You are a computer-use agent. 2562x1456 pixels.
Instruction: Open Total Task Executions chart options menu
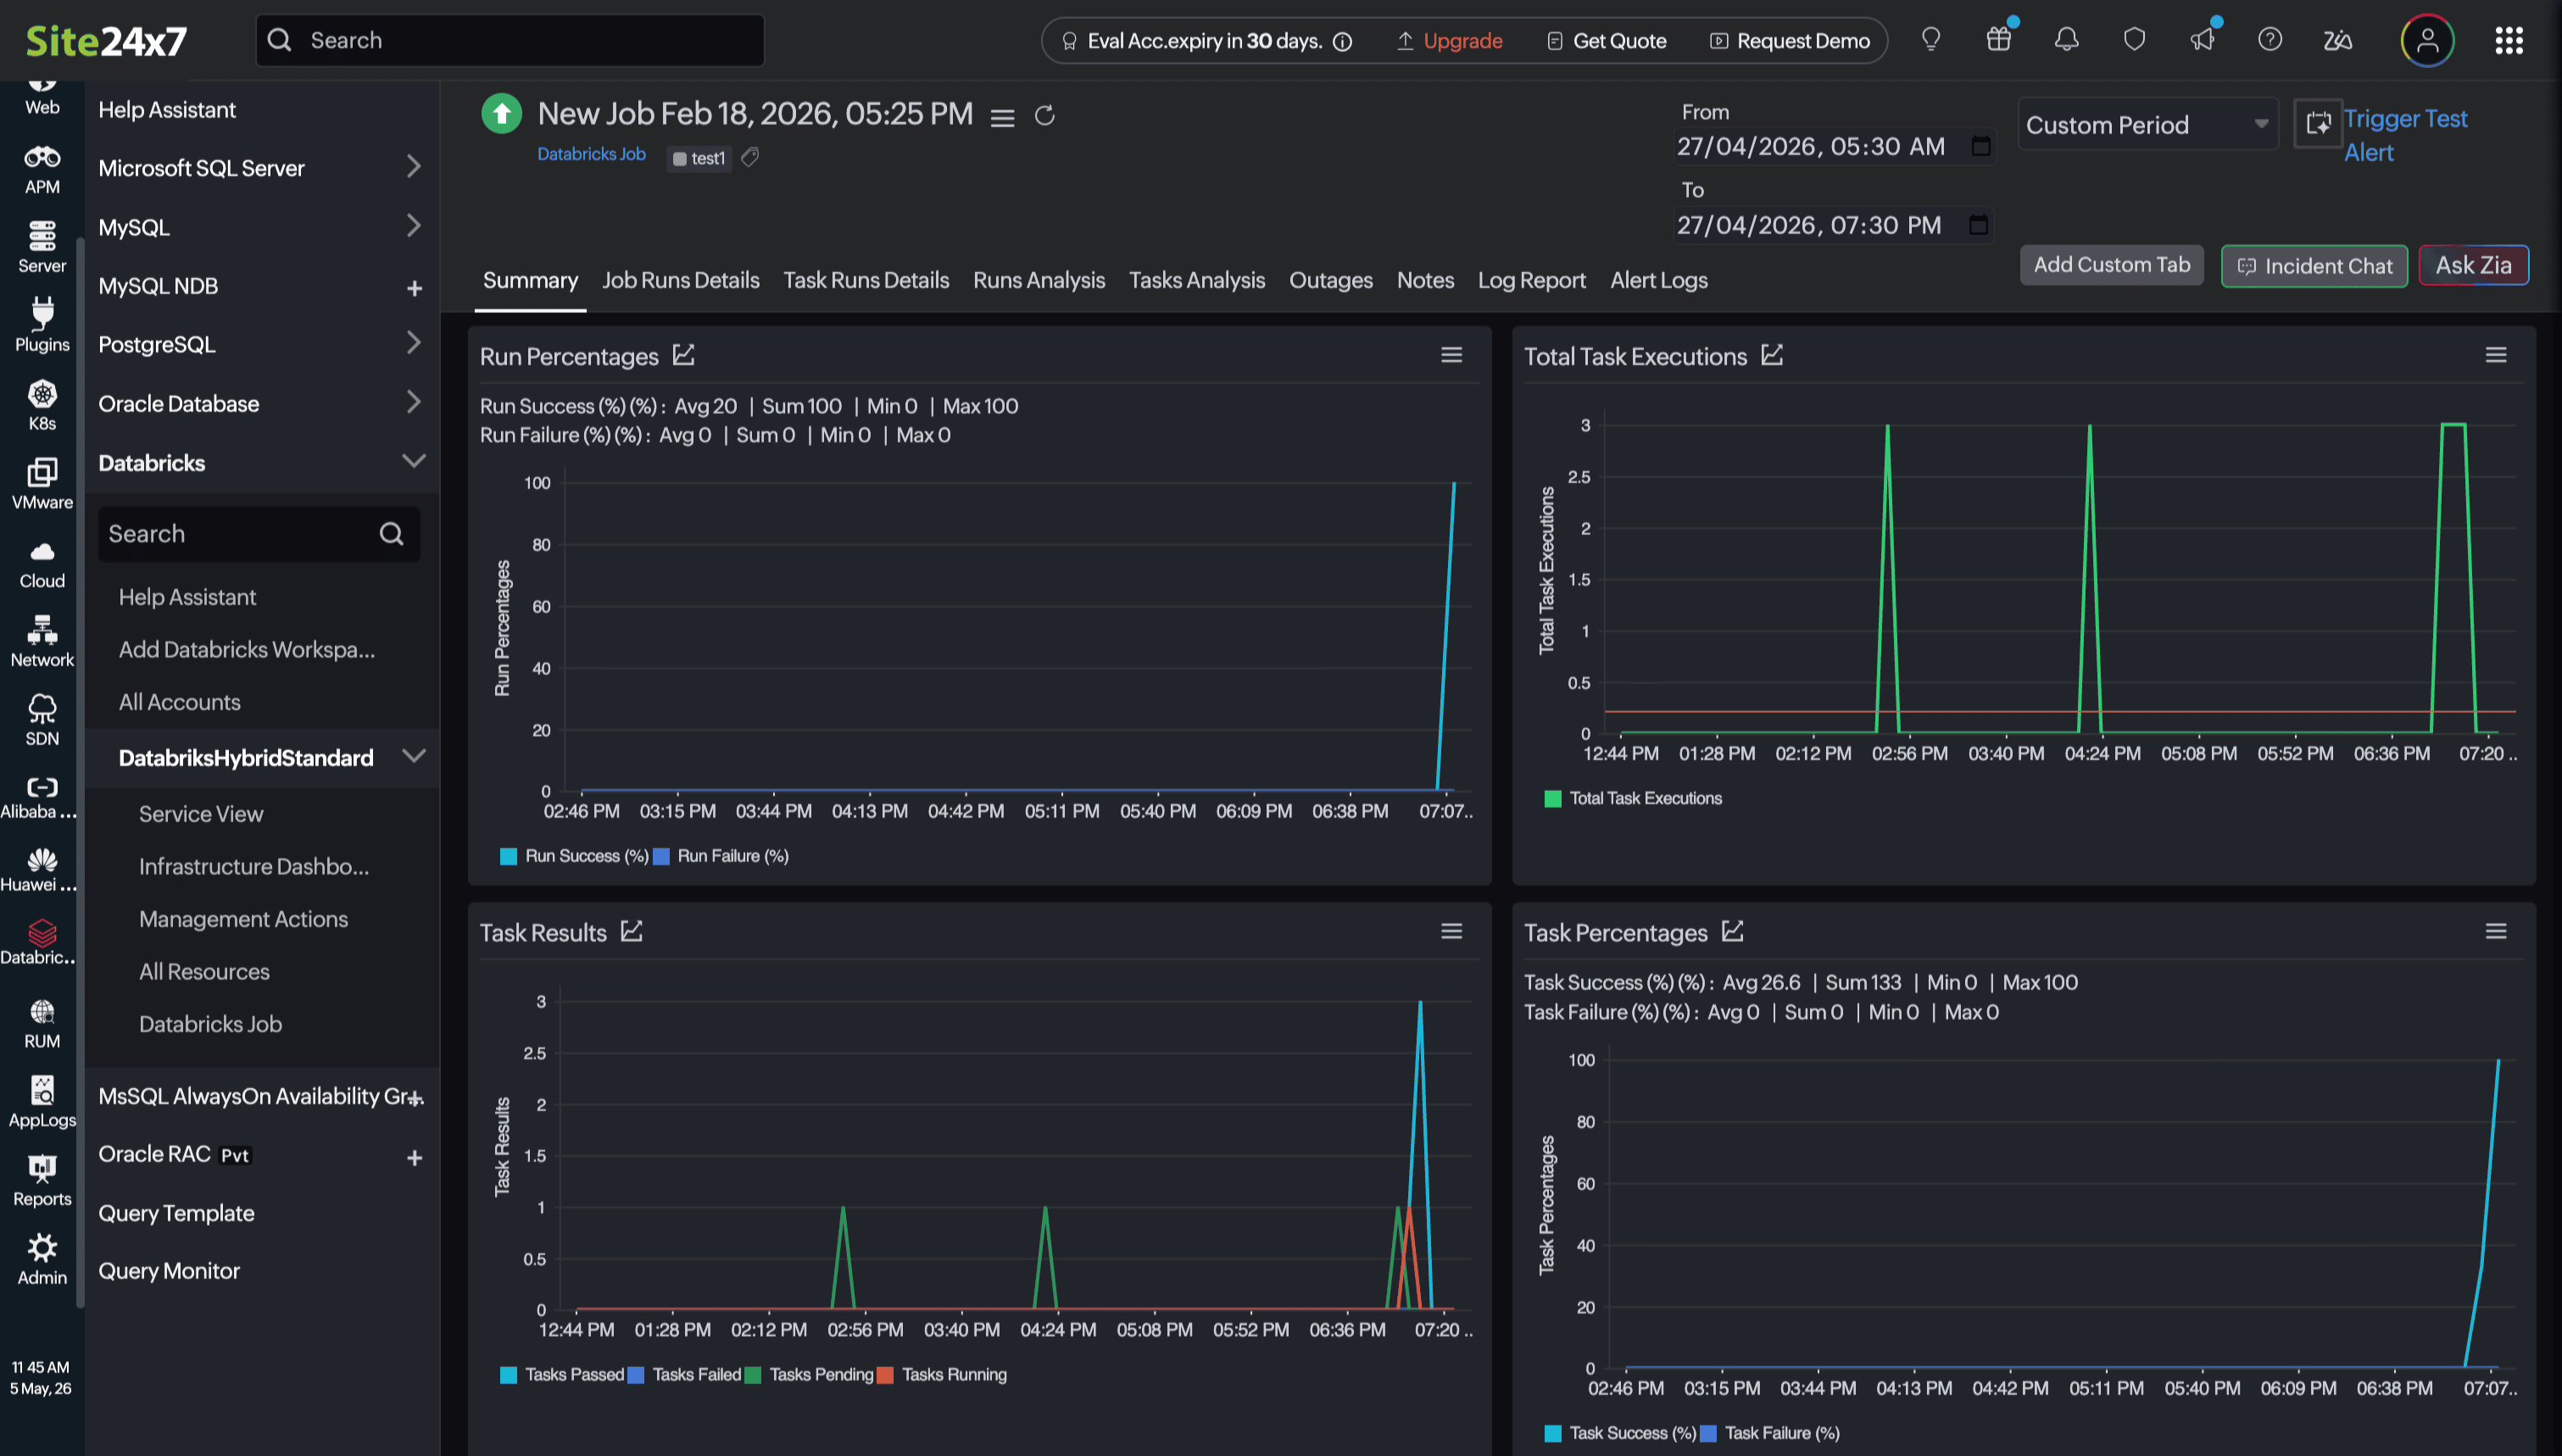[x=2495, y=355]
